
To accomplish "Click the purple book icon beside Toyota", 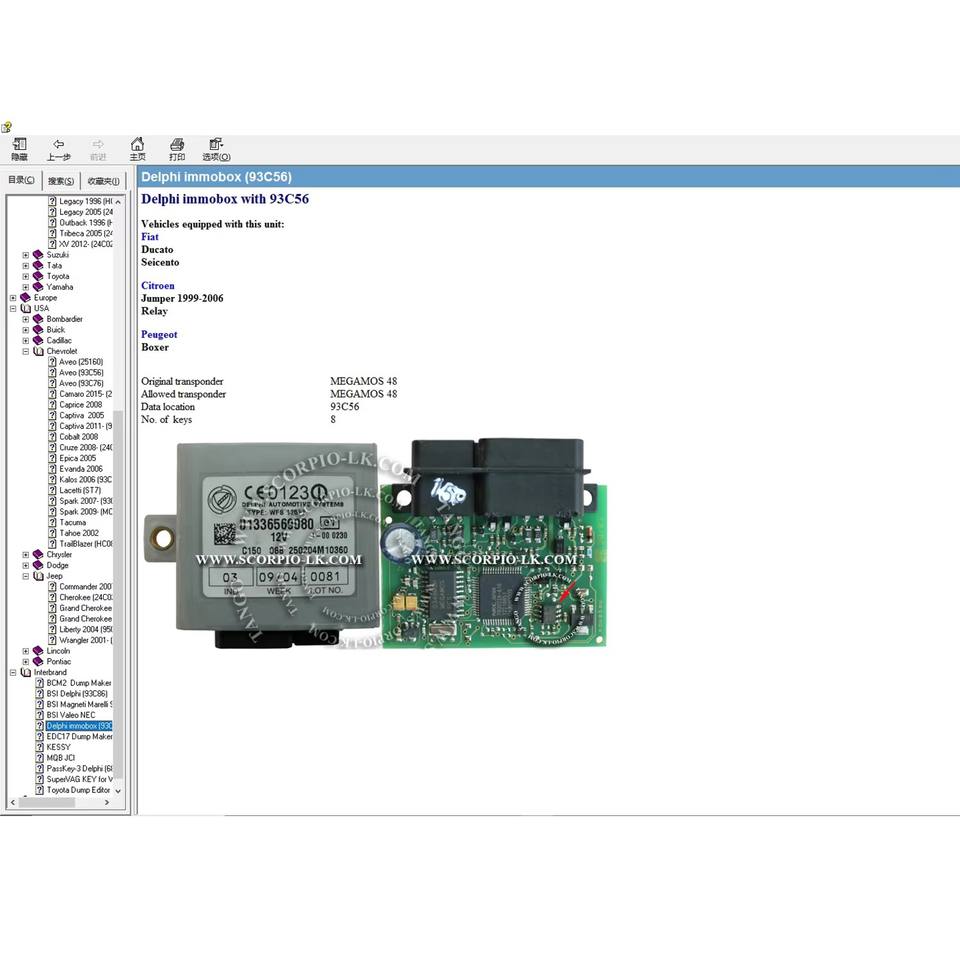I will pos(38,276).
